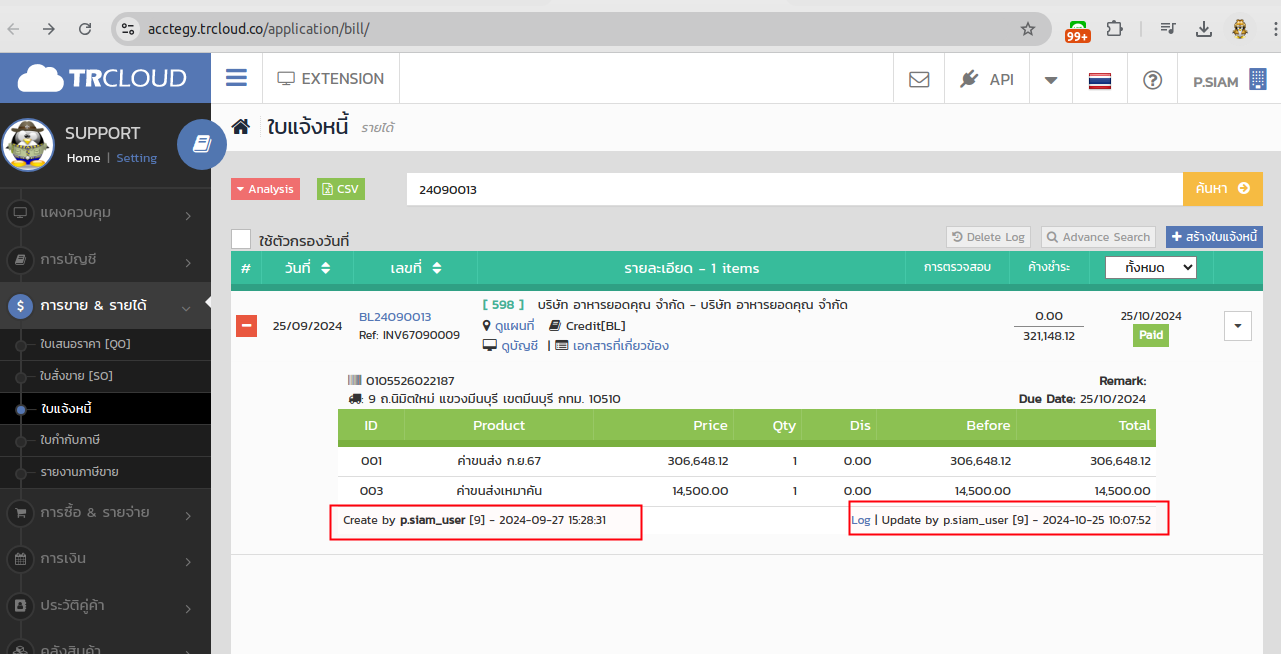Expand แผงควบคุม sidebar menu
Screen dimensions: 1281x654
[105, 213]
